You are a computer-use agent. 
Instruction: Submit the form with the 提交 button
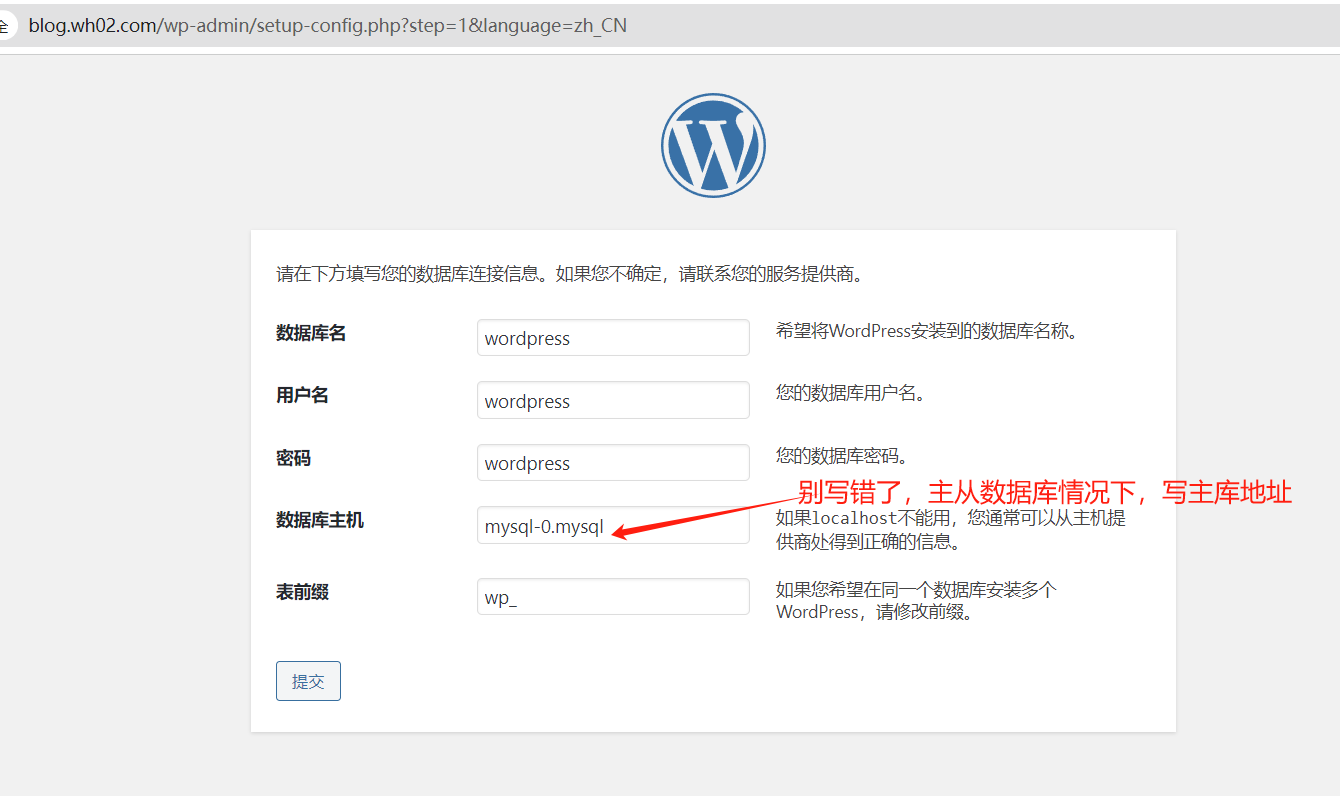click(x=308, y=681)
